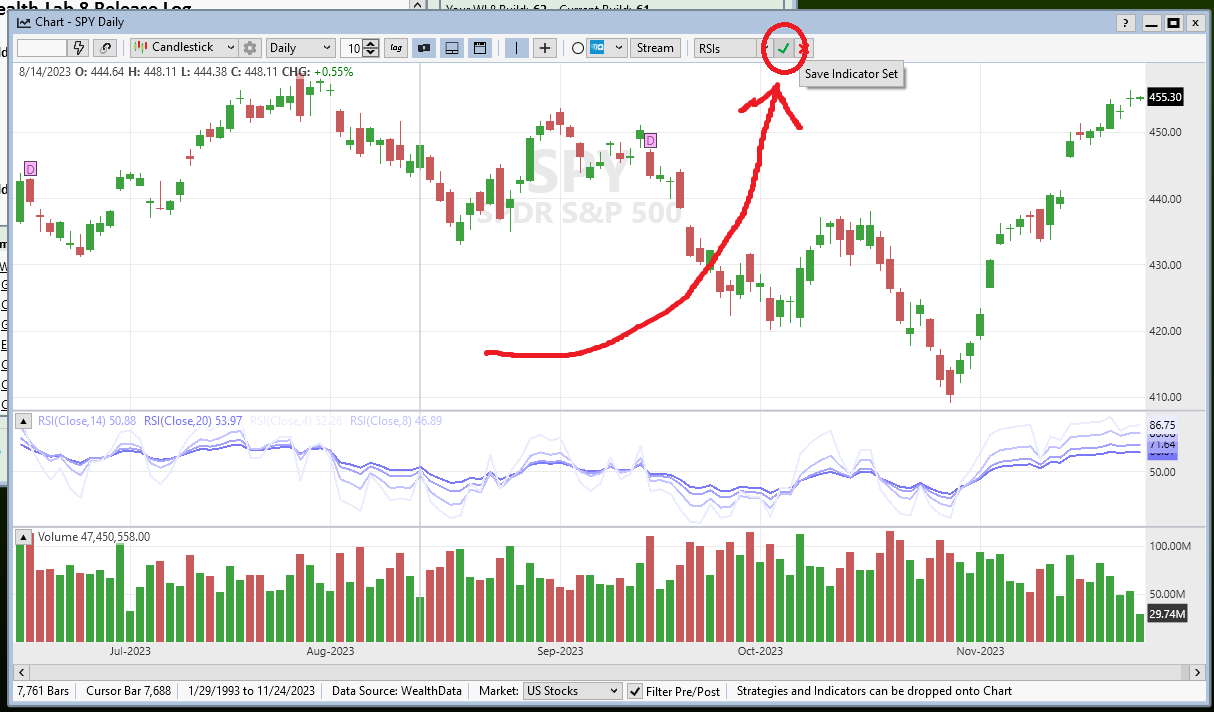The image size is (1214, 712).
Task: Click the 455.30 current price label
Action: 1167,97
